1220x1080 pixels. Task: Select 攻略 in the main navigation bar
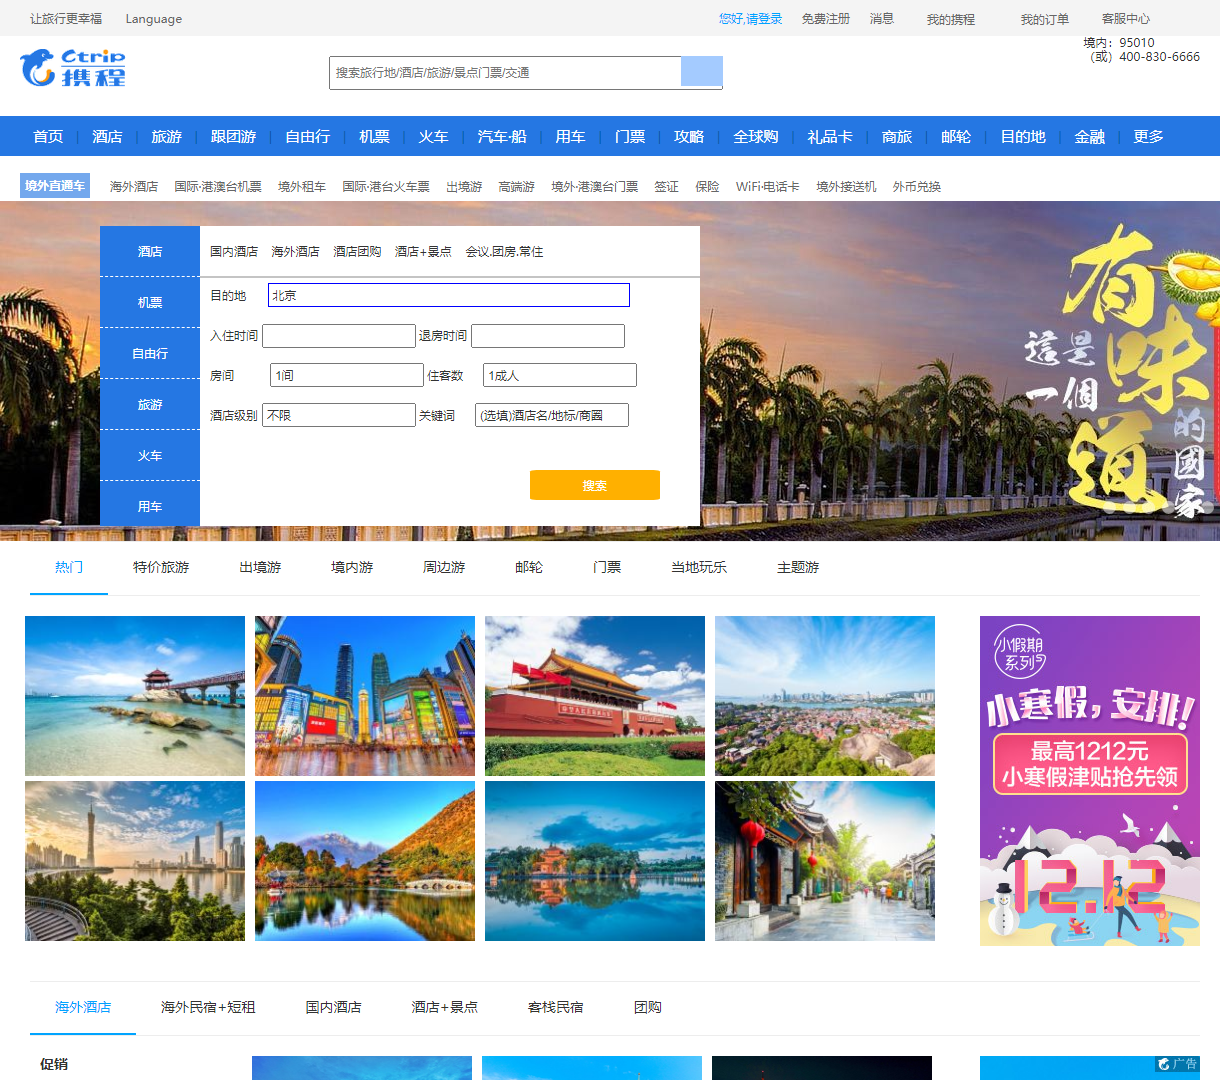pos(688,136)
